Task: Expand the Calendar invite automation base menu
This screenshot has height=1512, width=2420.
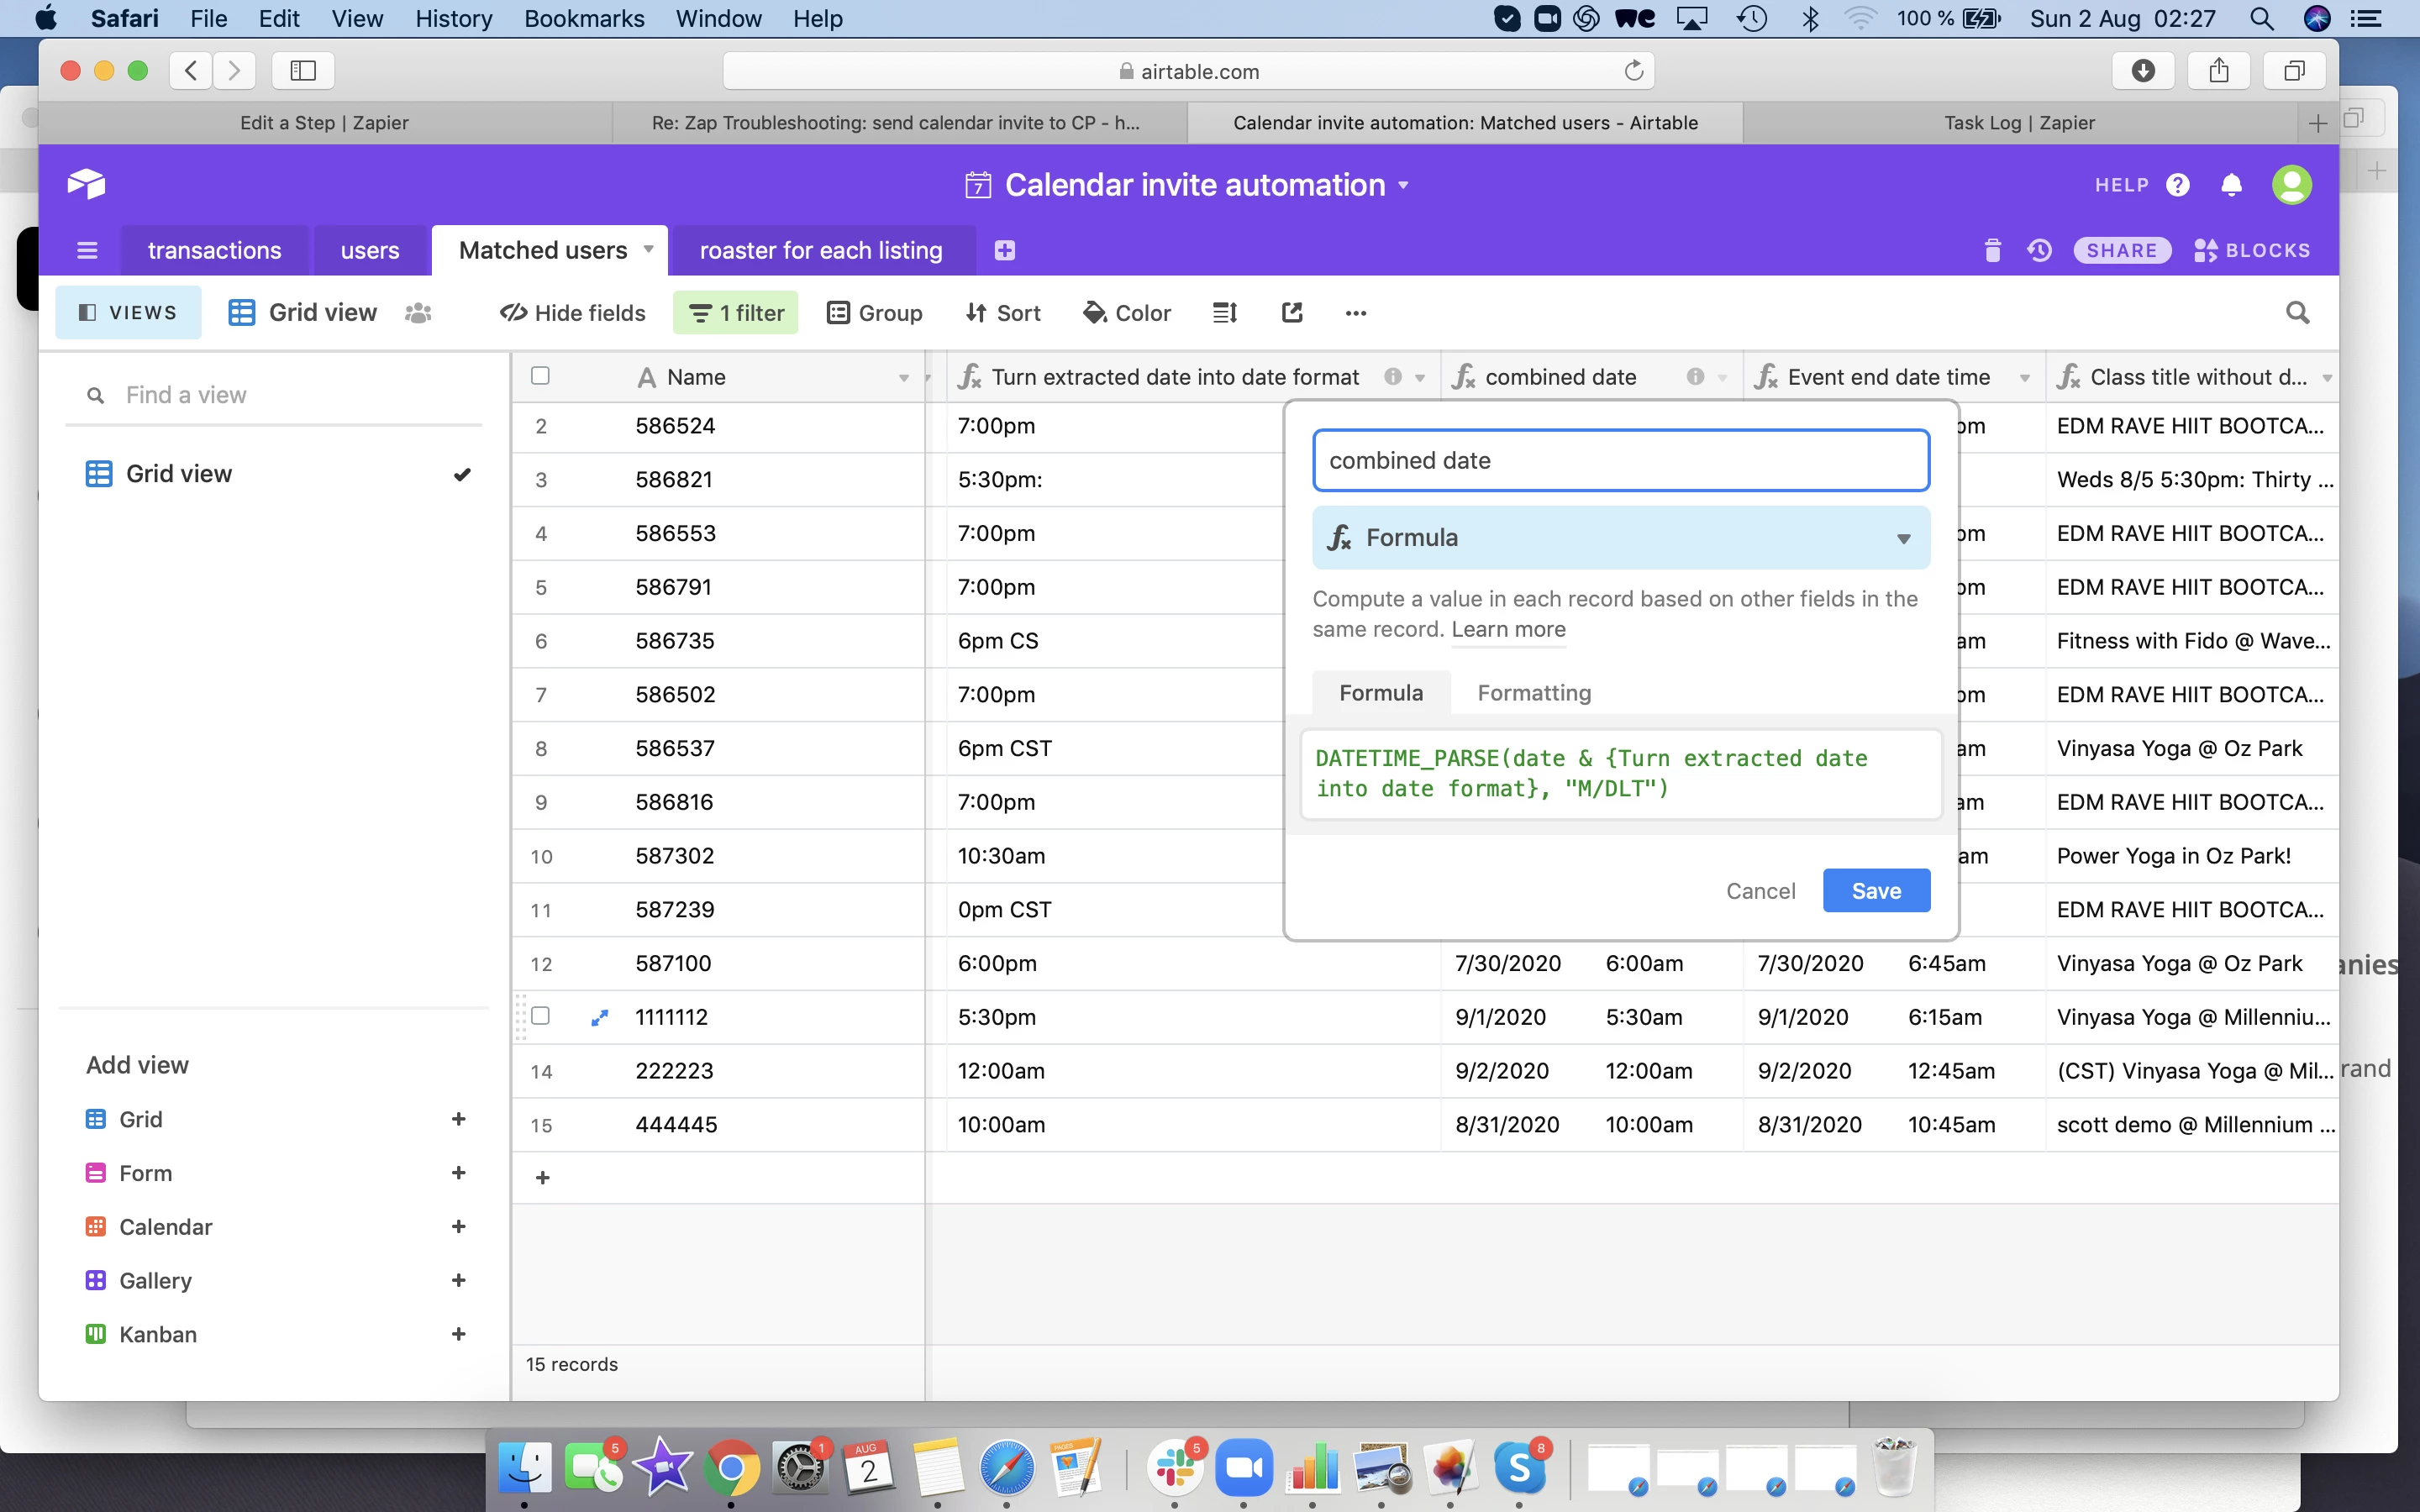Action: point(1403,185)
